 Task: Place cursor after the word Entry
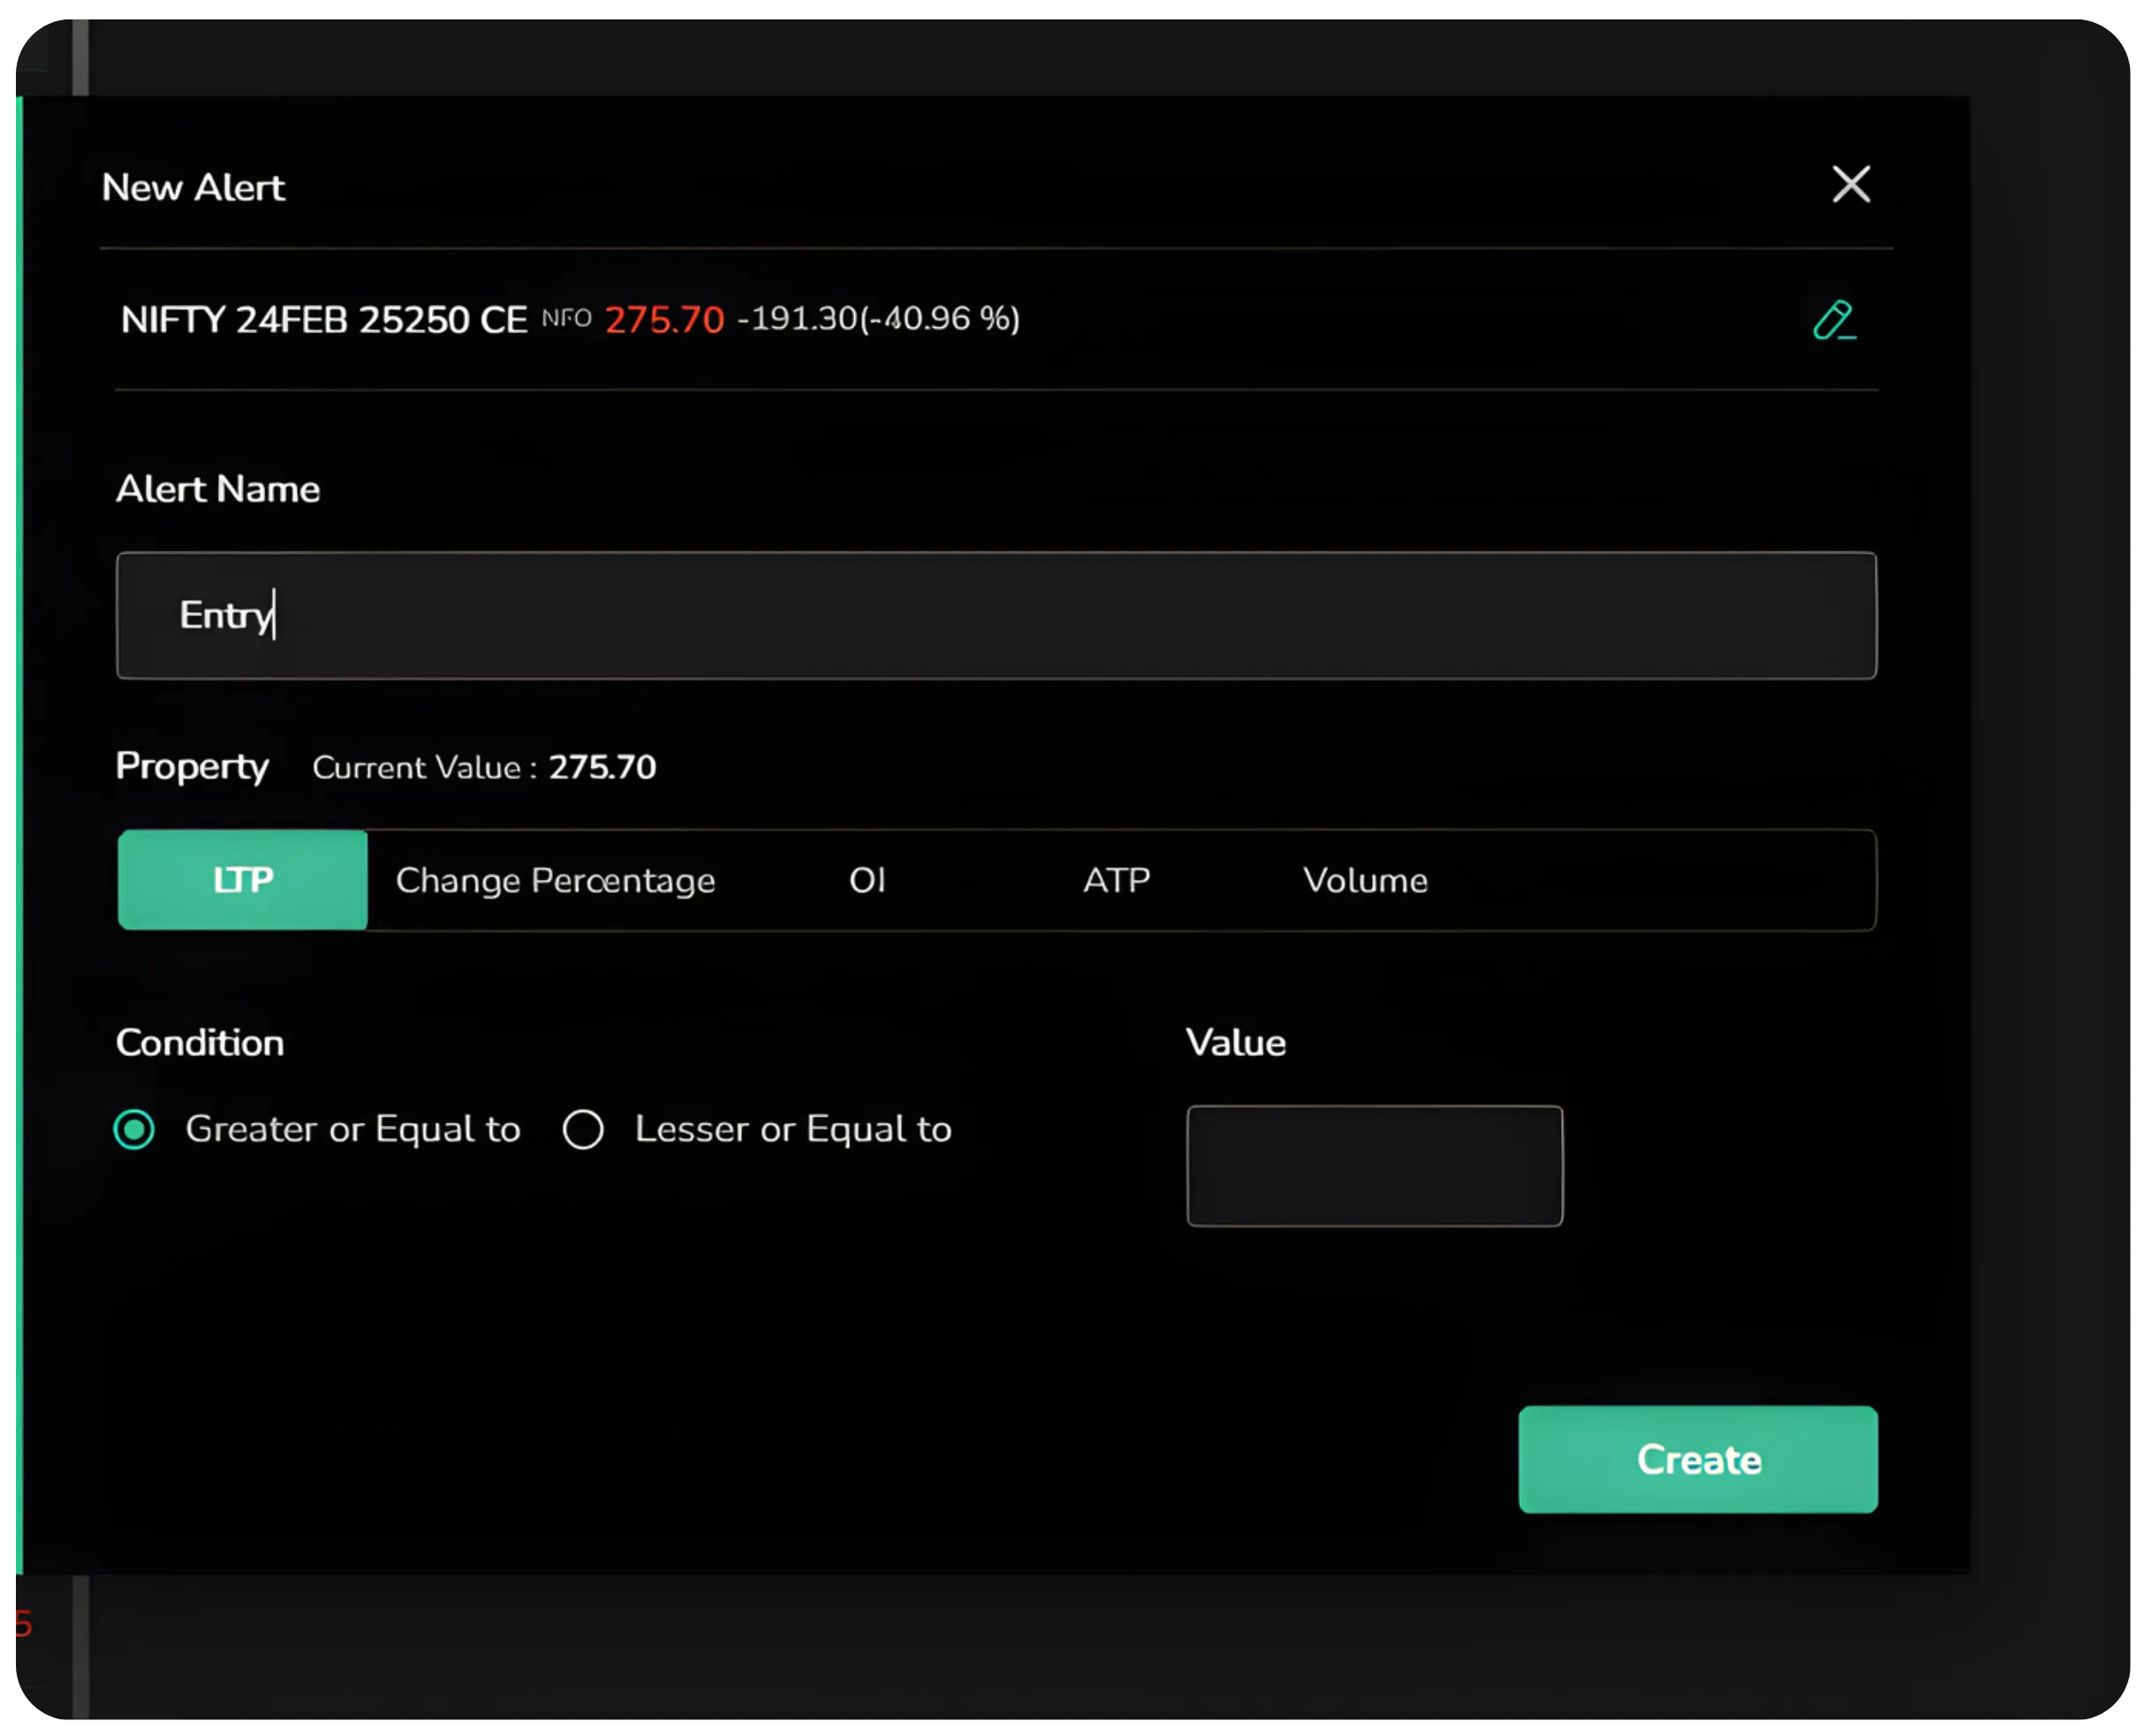(272, 616)
